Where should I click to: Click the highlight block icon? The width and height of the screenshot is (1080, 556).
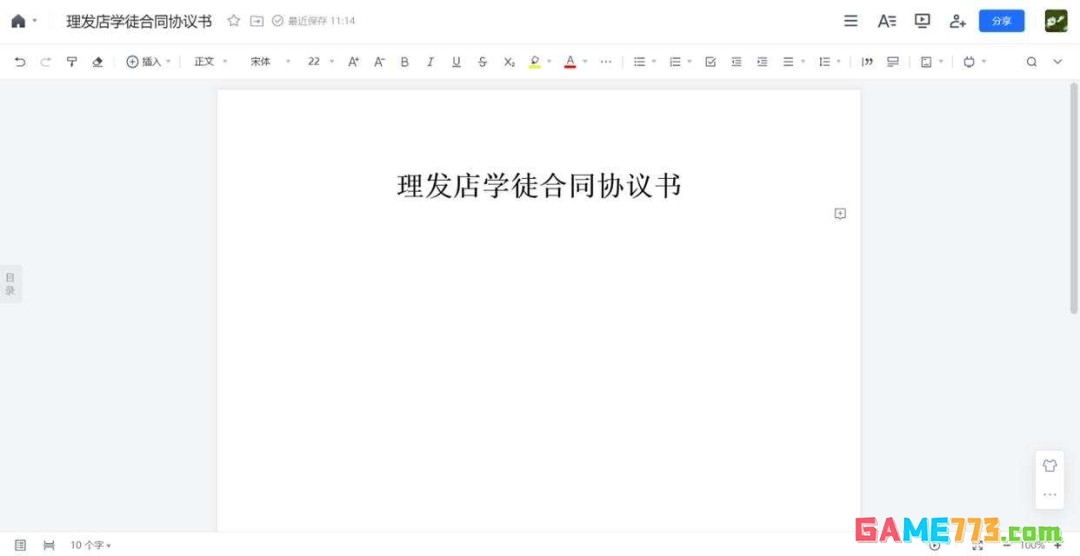pyautogui.click(x=893, y=62)
